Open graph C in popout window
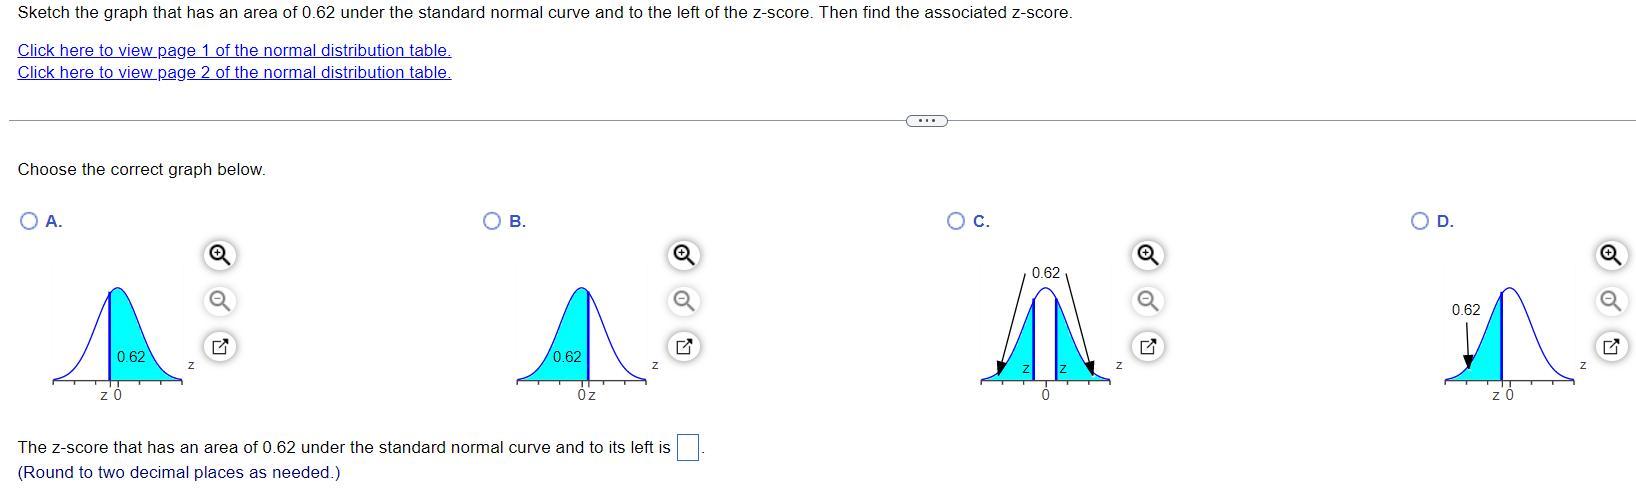 (1147, 347)
